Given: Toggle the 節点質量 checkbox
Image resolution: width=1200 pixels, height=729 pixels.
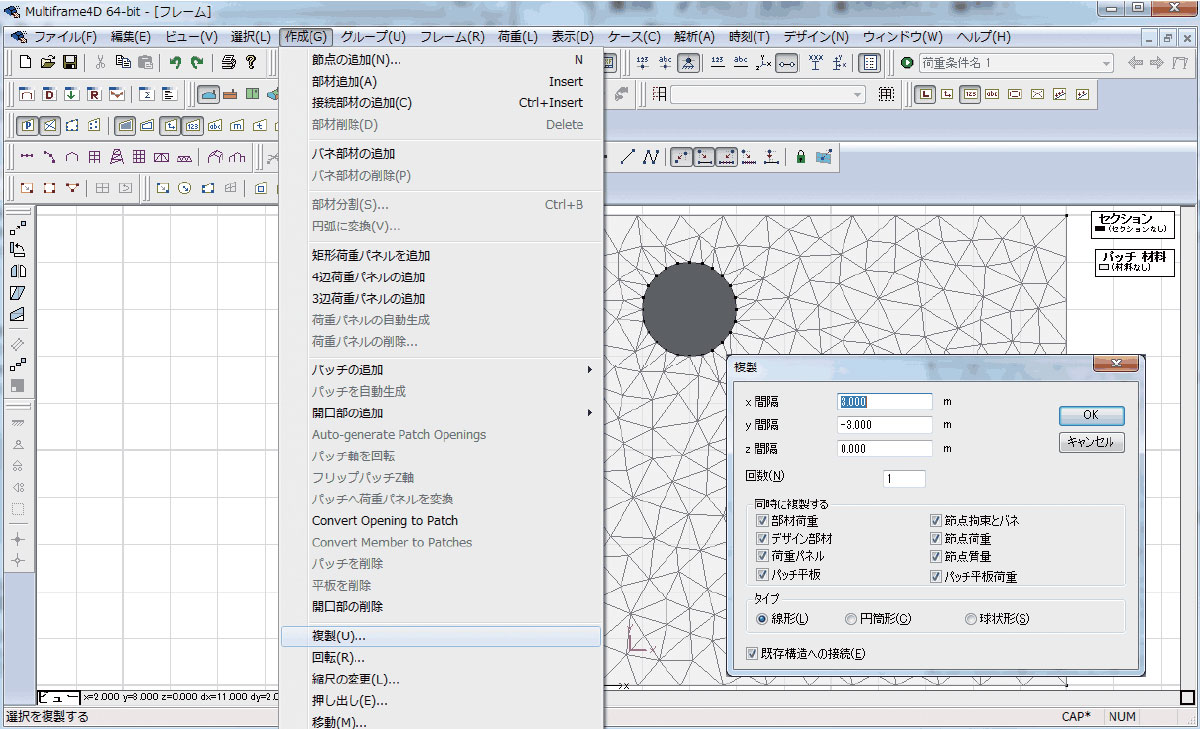Looking at the screenshot, I should [936, 557].
